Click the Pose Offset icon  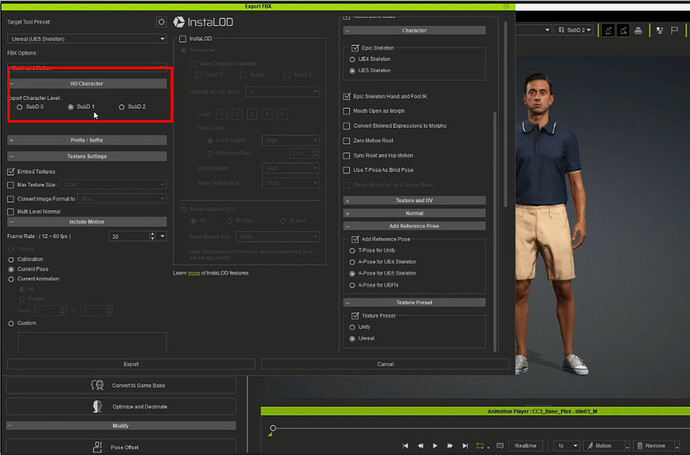pos(97,447)
